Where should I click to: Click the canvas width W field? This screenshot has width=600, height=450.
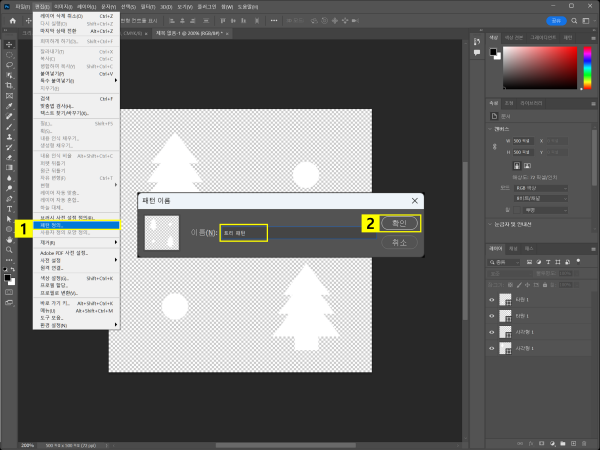[x=523, y=141]
